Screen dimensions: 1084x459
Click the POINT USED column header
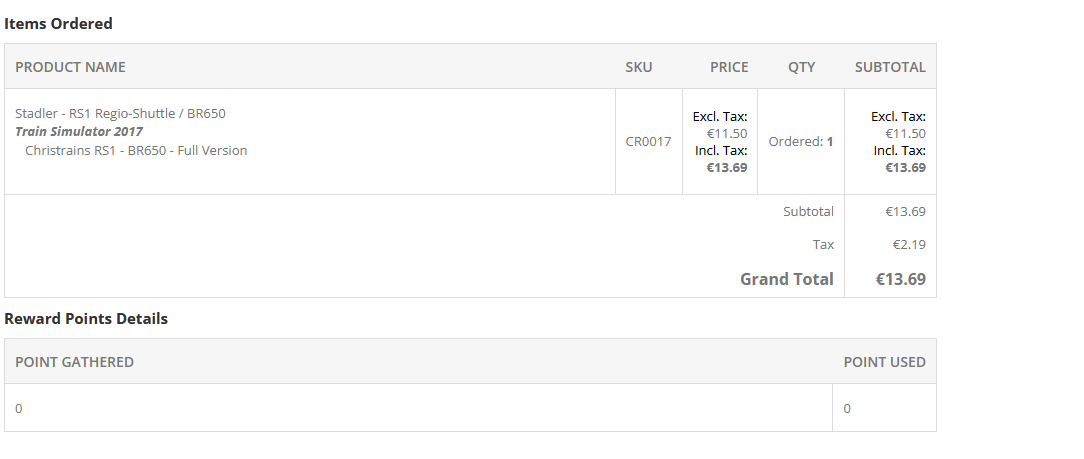pos(884,362)
